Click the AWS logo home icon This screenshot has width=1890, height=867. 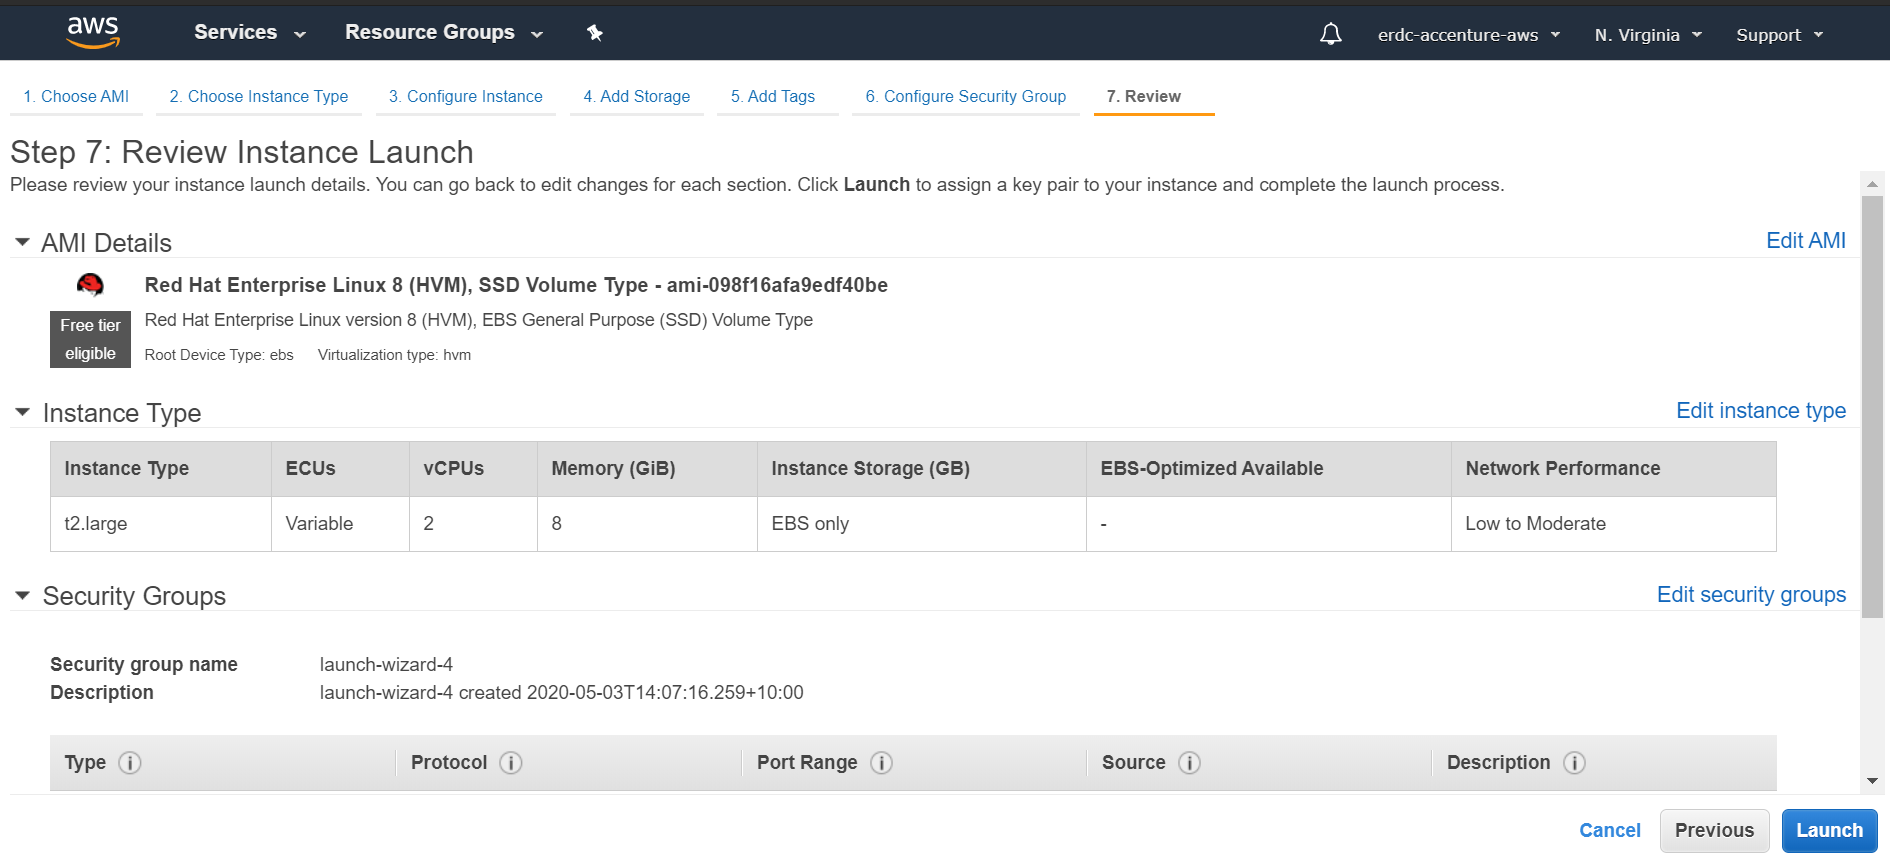coord(93,32)
